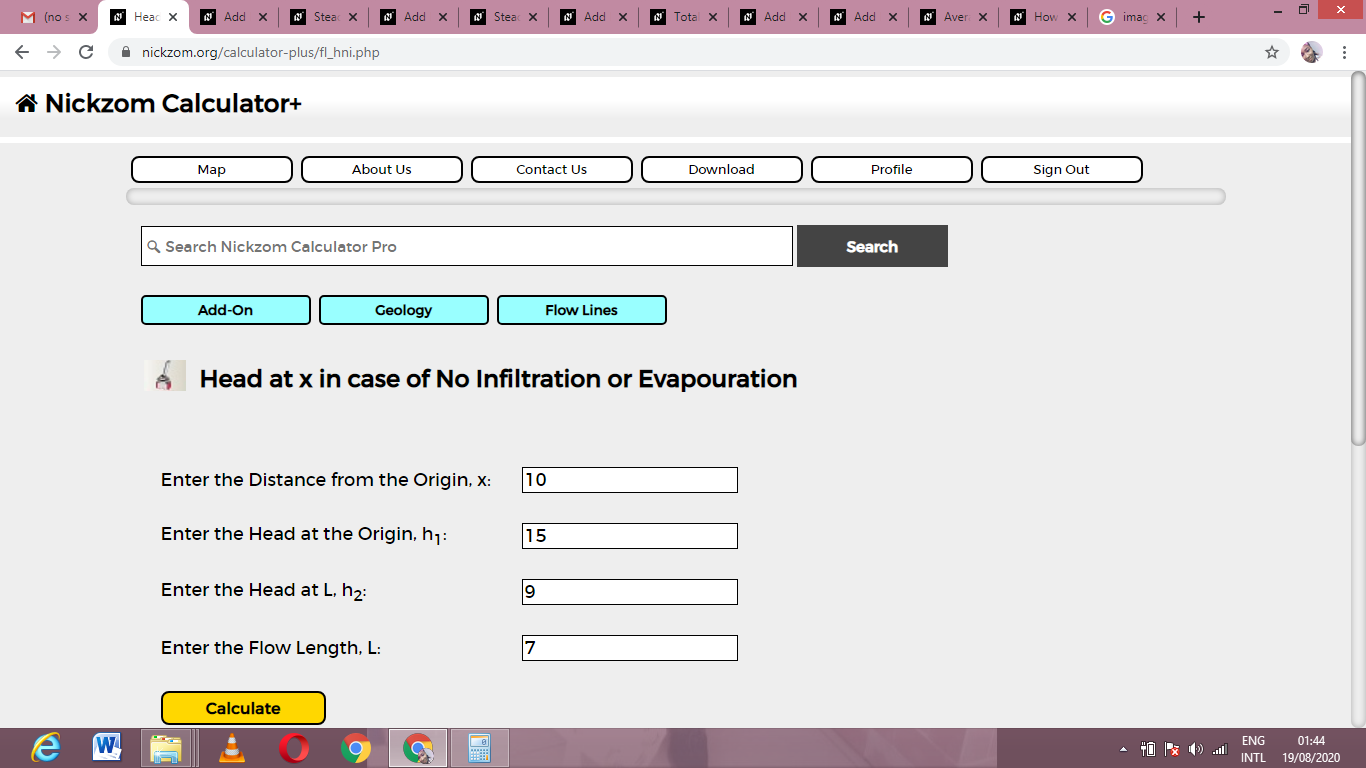
Task: Click the Head at L input field
Action: click(x=630, y=592)
